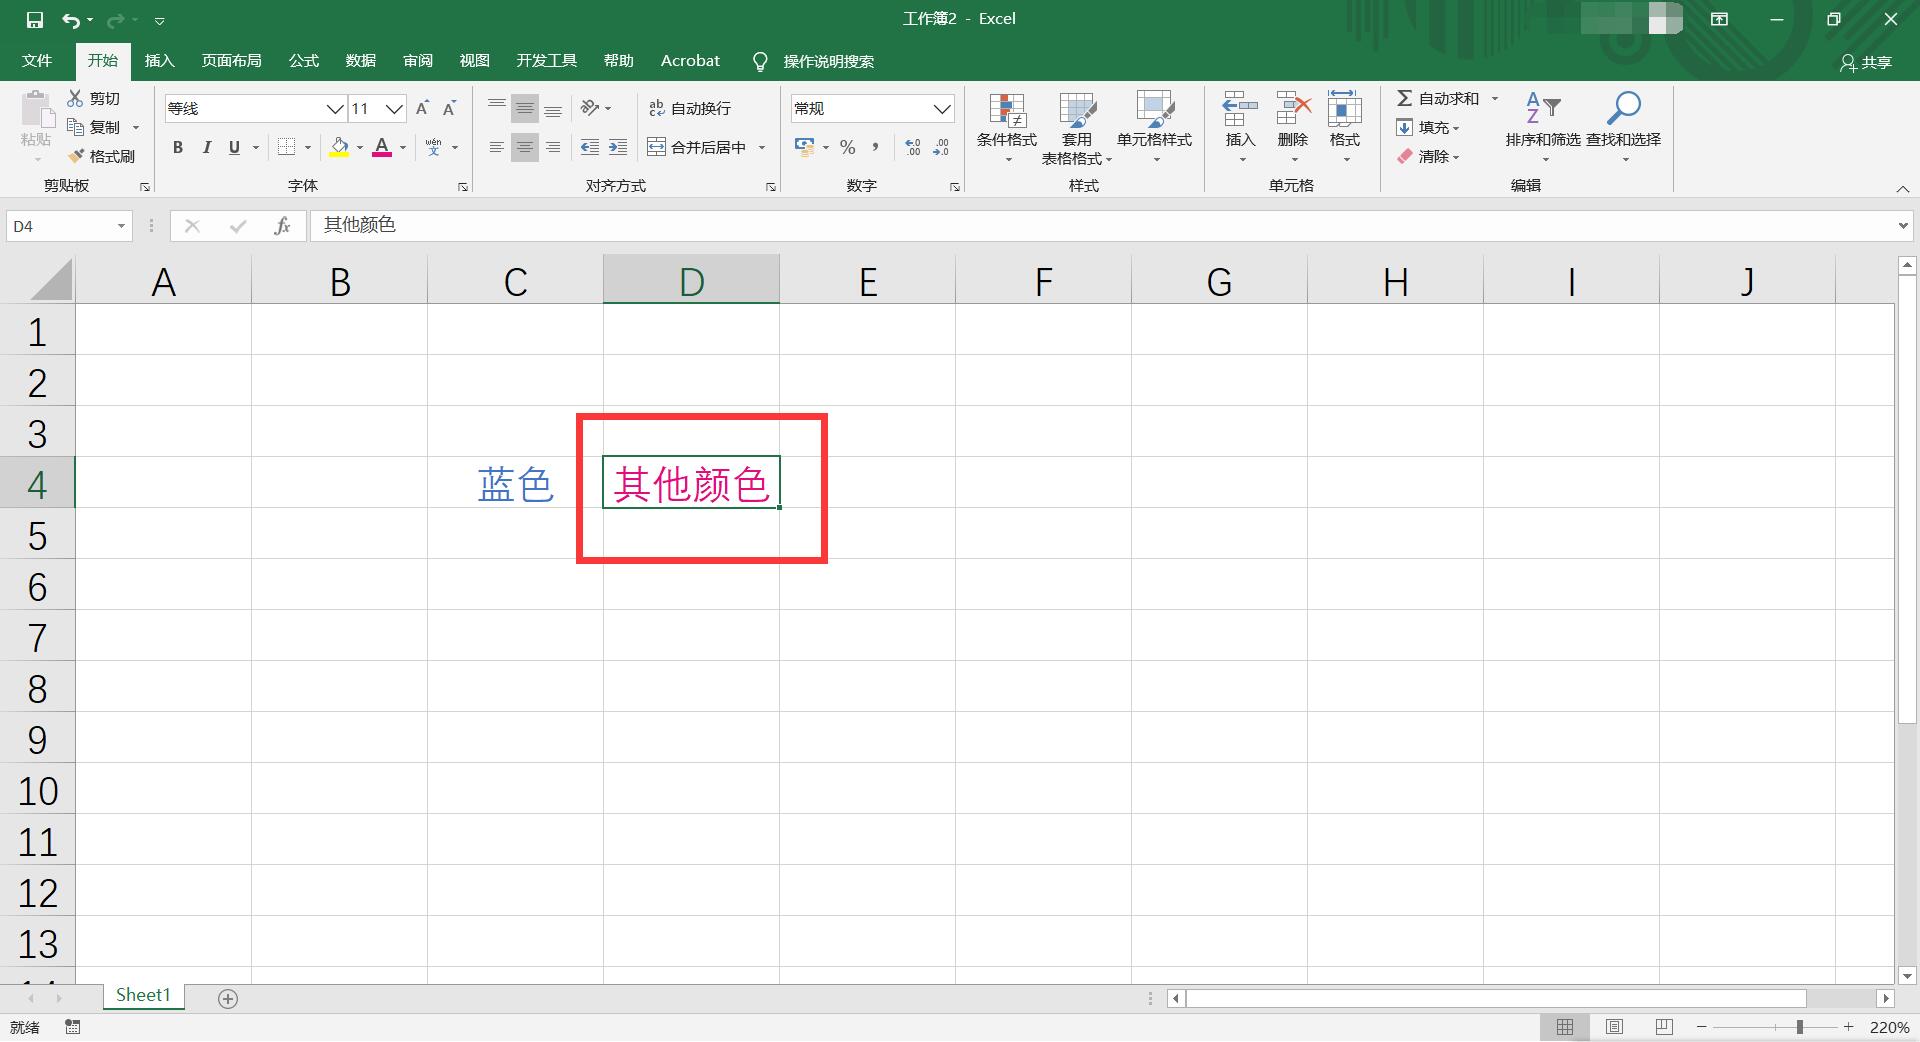Click AutoSum (自动求和) button

[x=1439, y=98]
